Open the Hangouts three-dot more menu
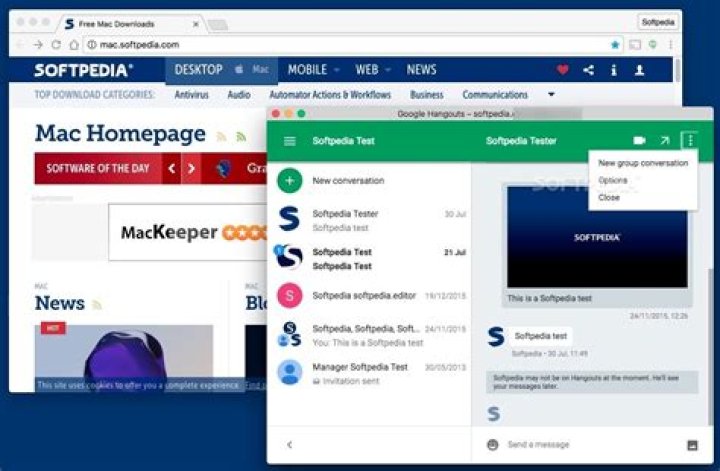Viewport: 720px width, 471px height. (x=690, y=140)
